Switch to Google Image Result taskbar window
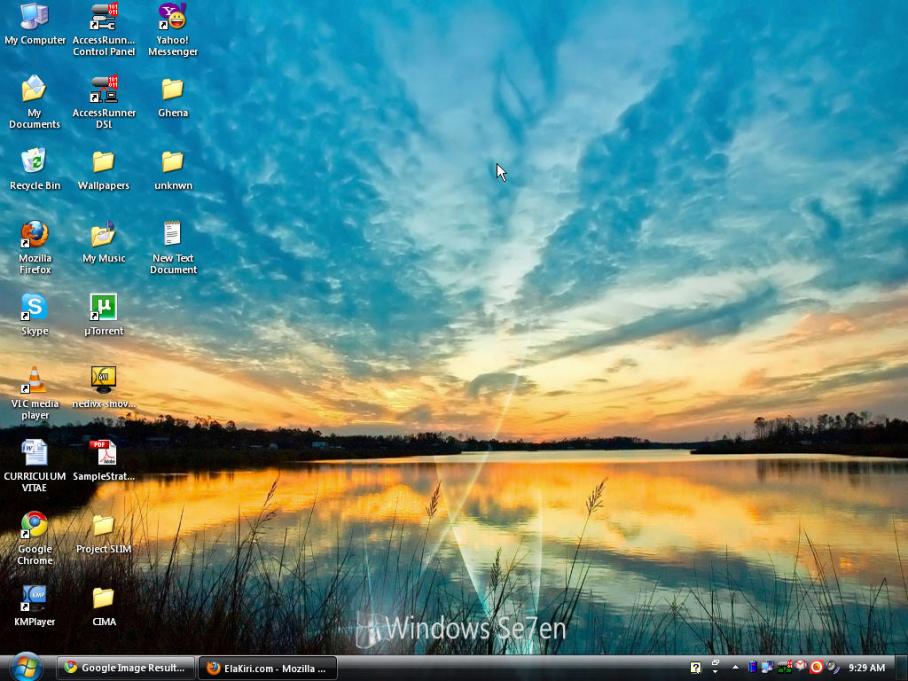Image resolution: width=908 pixels, height=681 pixels. (x=125, y=668)
